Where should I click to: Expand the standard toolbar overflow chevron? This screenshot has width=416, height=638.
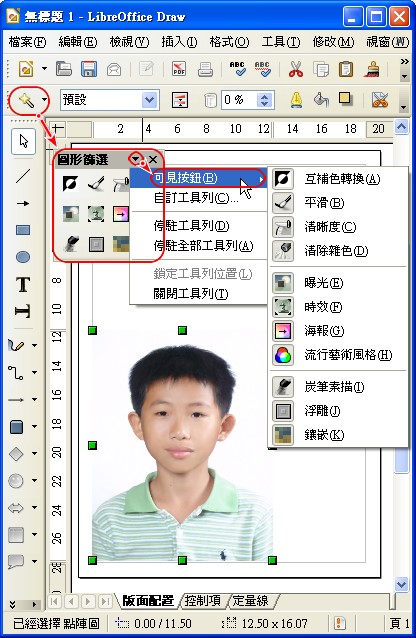pos(404,61)
